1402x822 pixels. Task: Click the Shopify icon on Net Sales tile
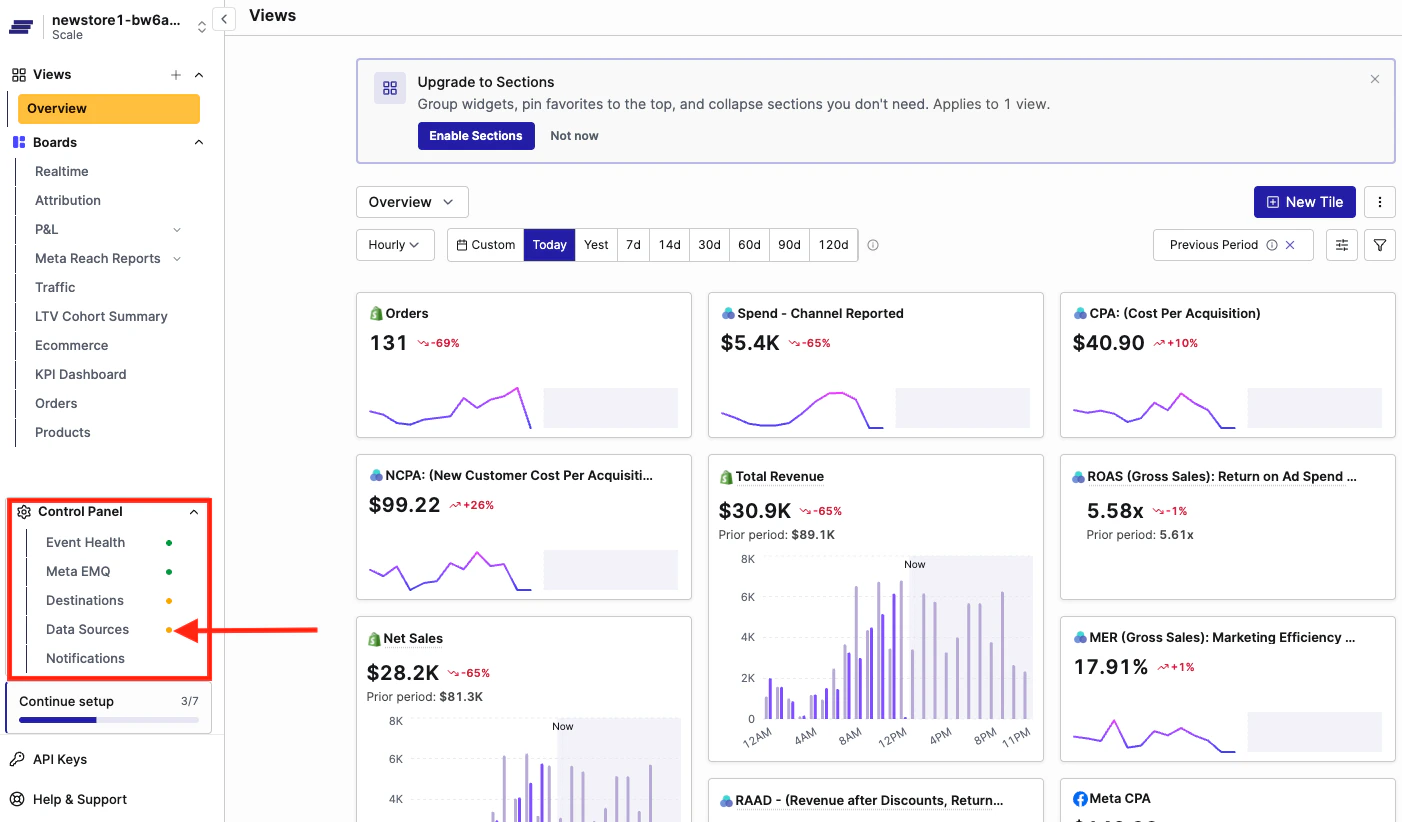pos(375,639)
